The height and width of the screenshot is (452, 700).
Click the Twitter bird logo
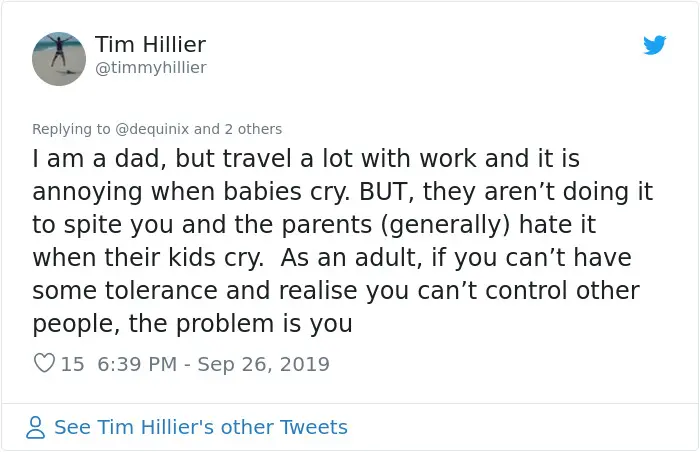tap(655, 45)
